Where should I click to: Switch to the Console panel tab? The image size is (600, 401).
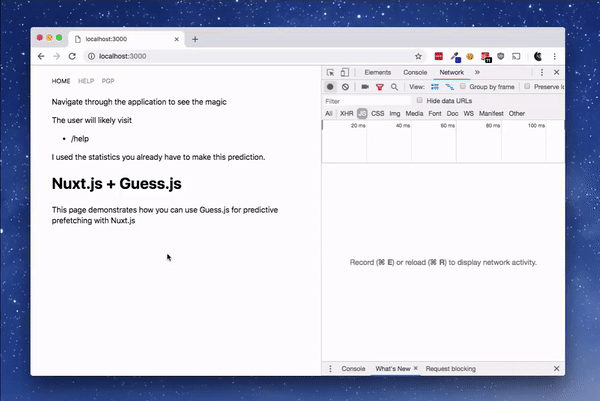415,72
